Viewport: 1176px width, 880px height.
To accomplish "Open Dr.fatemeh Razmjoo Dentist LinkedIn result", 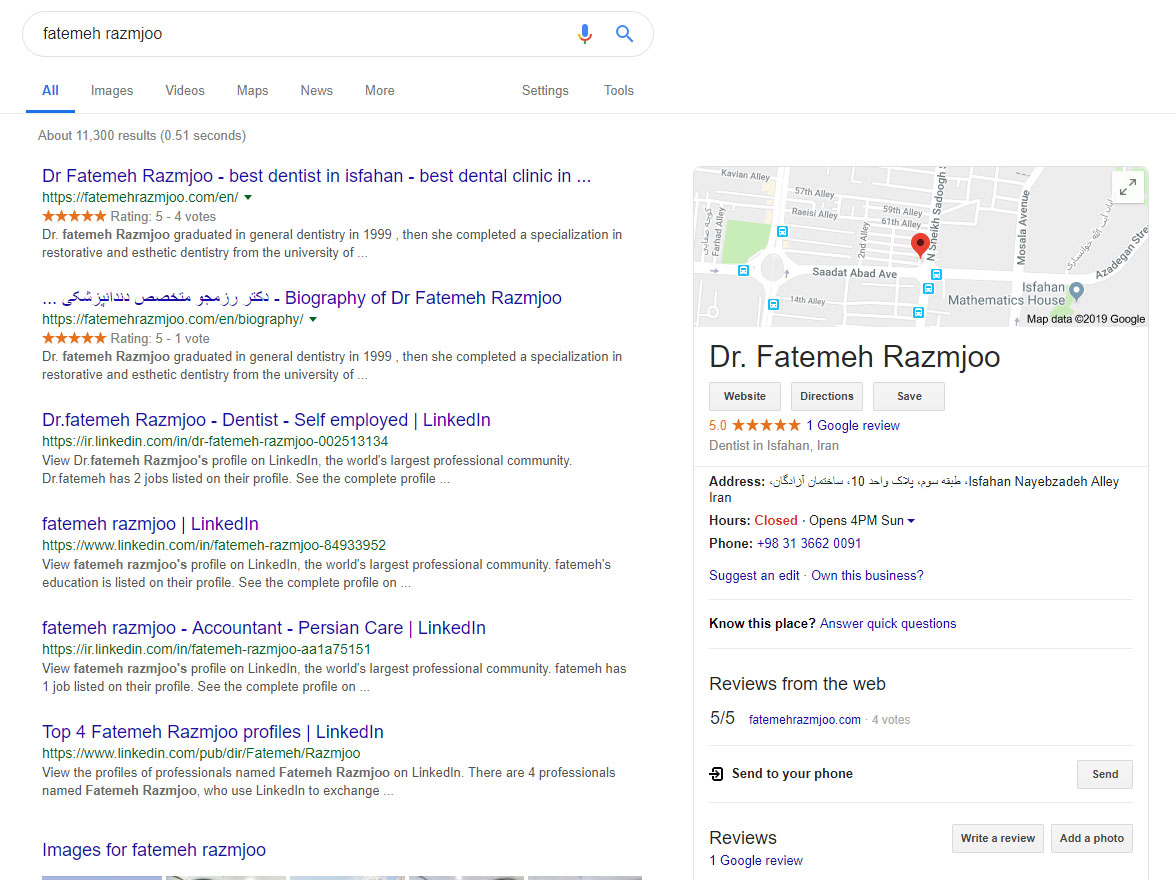I will (266, 419).
